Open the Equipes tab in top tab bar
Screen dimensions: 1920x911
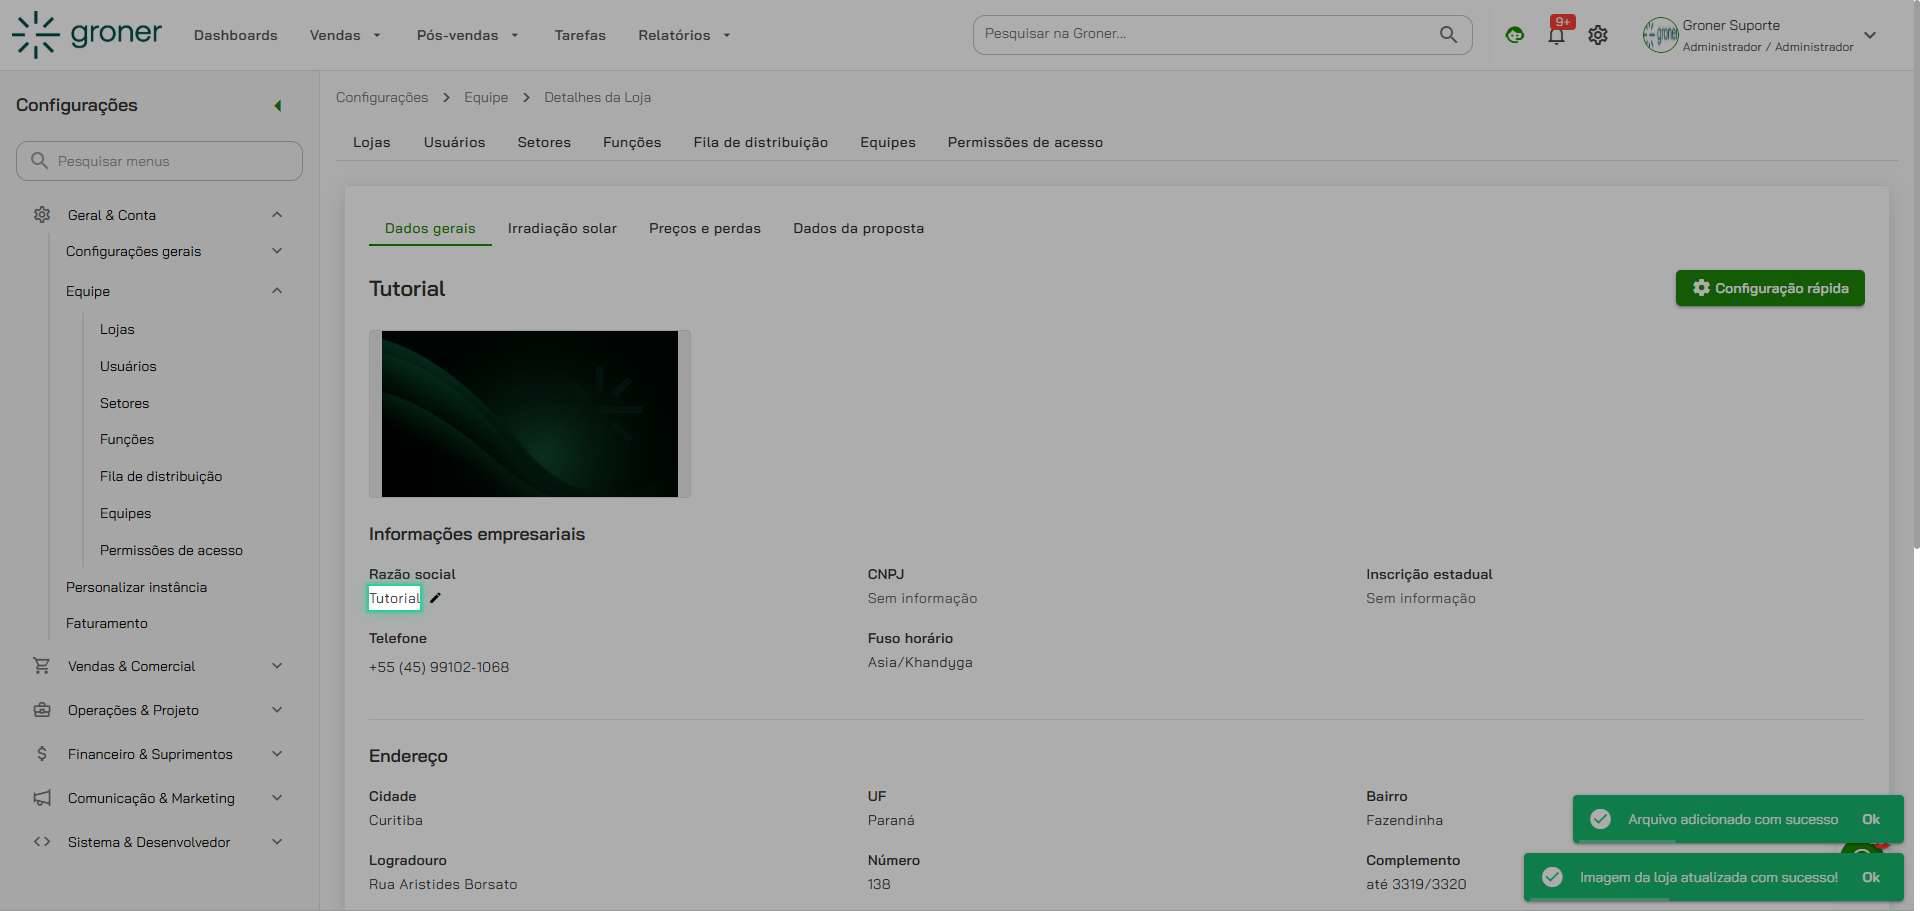tap(888, 143)
